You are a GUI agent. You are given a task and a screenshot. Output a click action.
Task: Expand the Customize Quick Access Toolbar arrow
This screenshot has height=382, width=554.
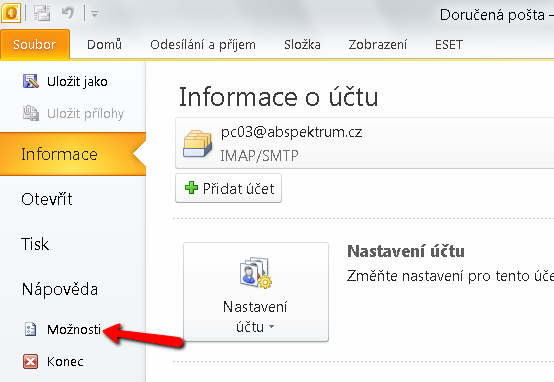pos(94,14)
